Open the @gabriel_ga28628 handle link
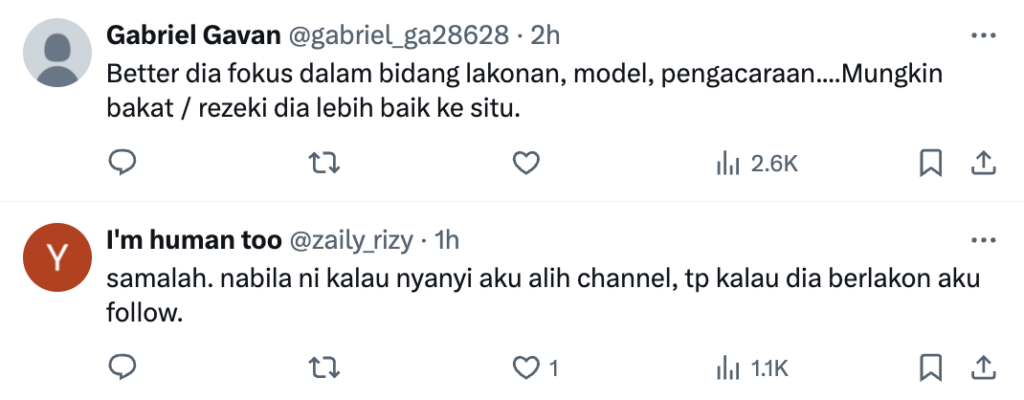 [398, 36]
